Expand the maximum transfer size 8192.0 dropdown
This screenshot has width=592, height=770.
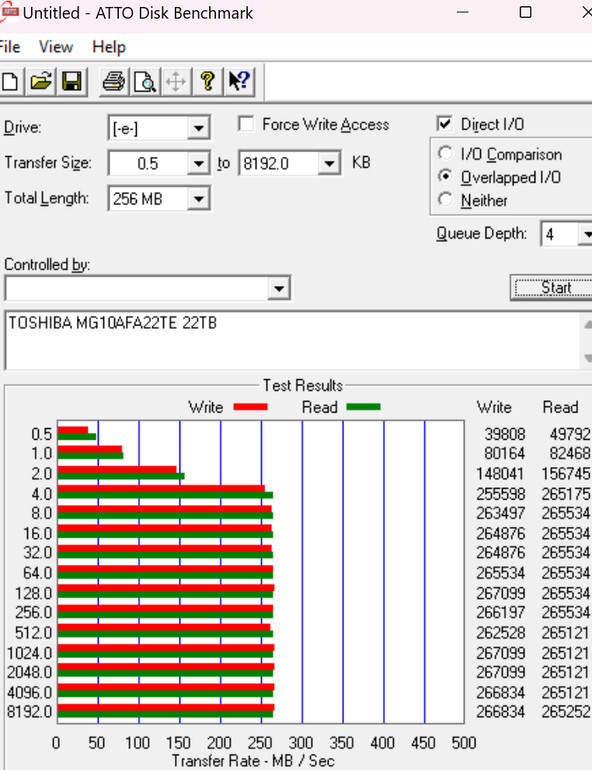[x=328, y=164]
